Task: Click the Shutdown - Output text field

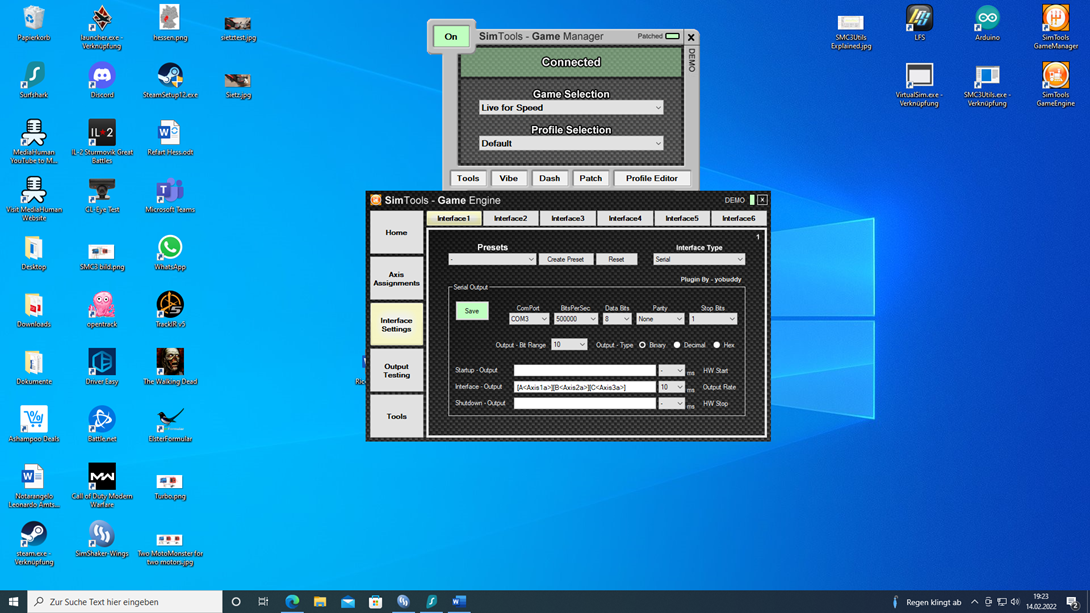Action: point(585,403)
